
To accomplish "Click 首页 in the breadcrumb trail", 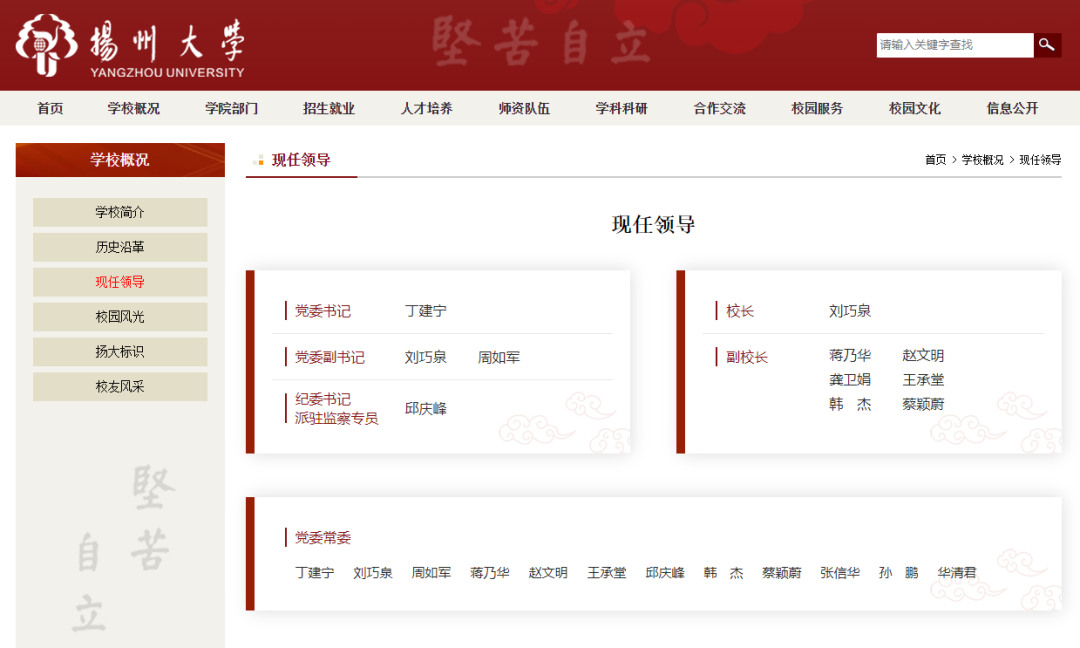I will pyautogui.click(x=935, y=160).
